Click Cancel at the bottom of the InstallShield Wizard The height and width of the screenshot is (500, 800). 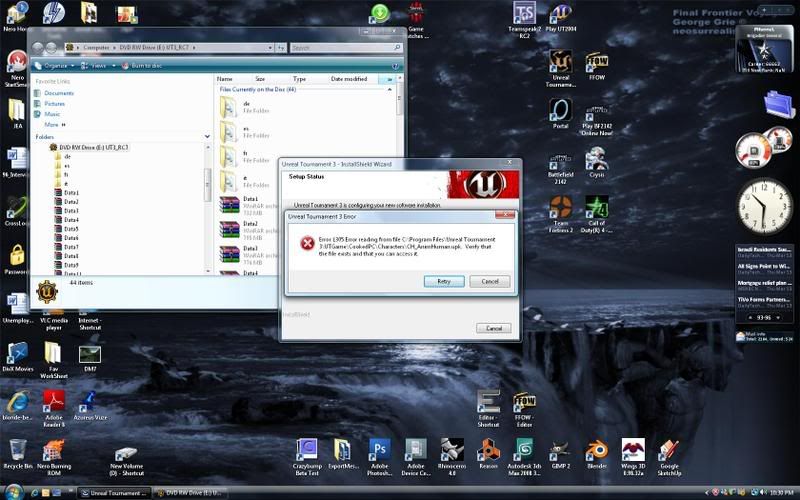pyautogui.click(x=493, y=328)
